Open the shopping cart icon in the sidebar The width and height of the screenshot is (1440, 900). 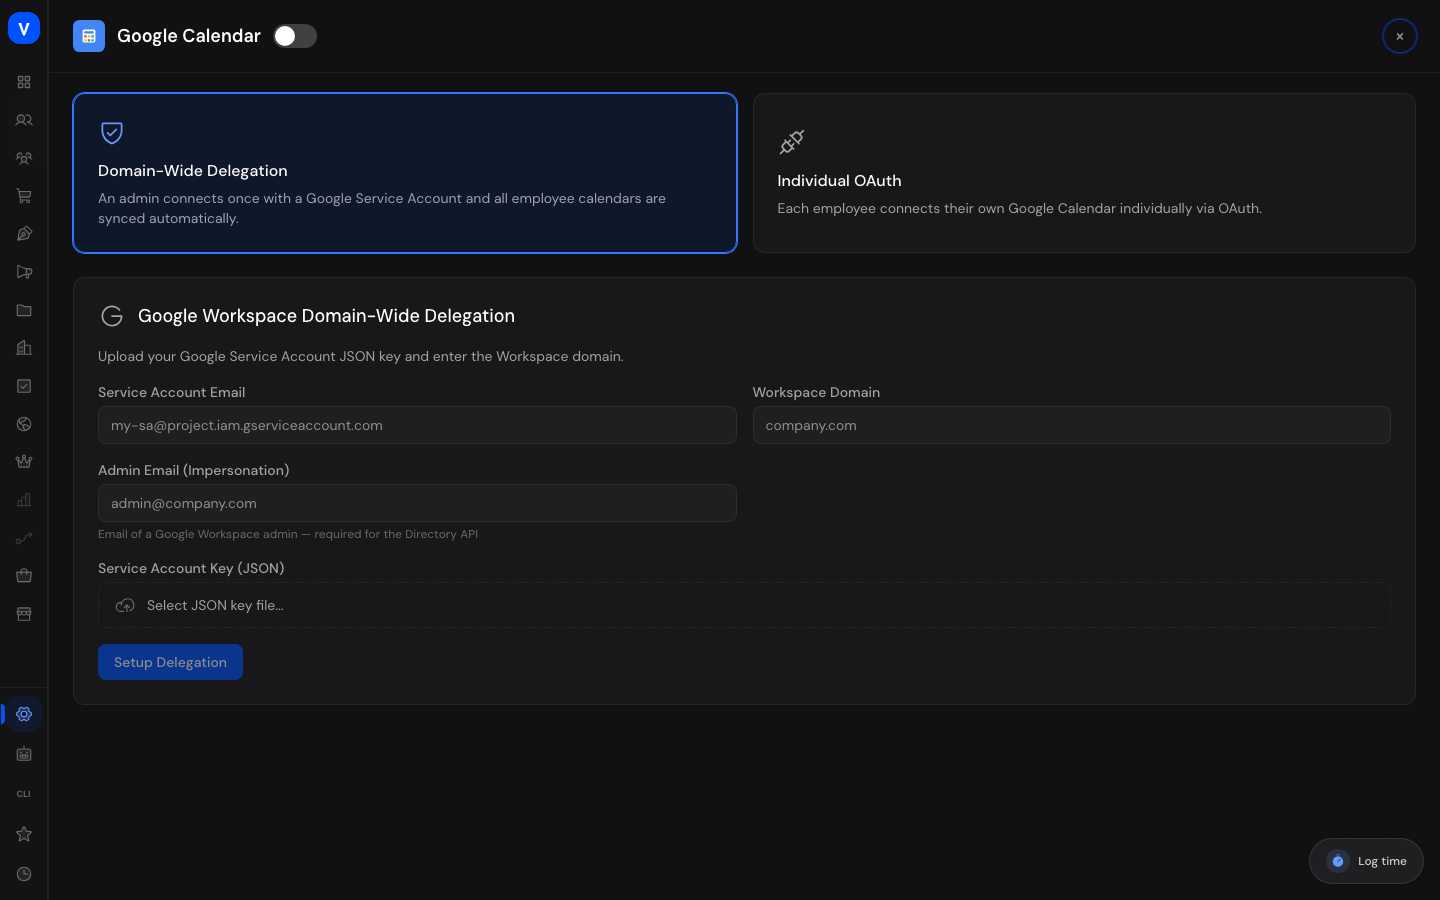(24, 196)
